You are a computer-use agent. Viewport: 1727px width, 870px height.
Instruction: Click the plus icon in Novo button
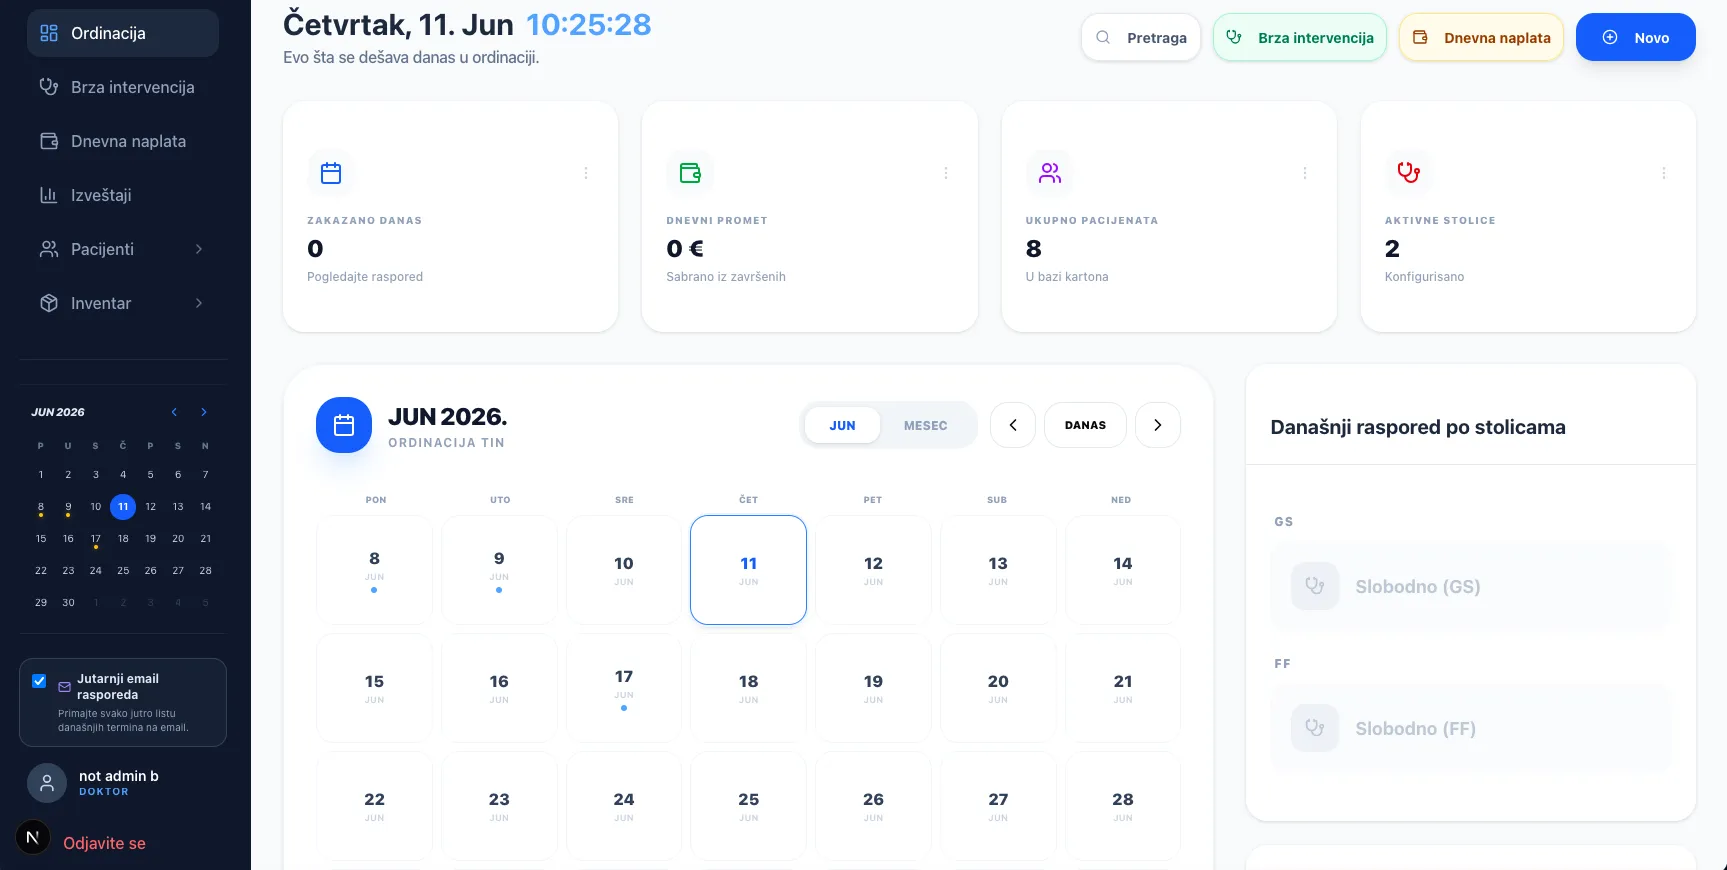click(x=1610, y=38)
